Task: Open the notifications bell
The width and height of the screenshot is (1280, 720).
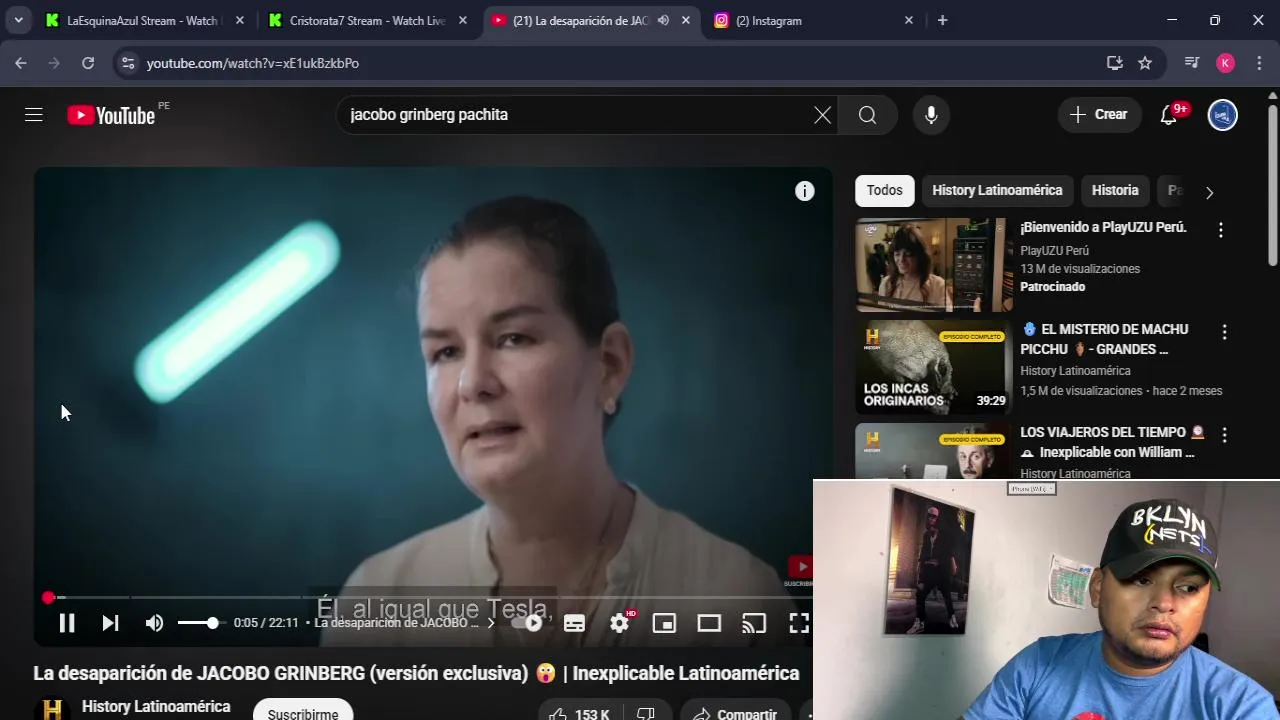Action: point(1168,115)
